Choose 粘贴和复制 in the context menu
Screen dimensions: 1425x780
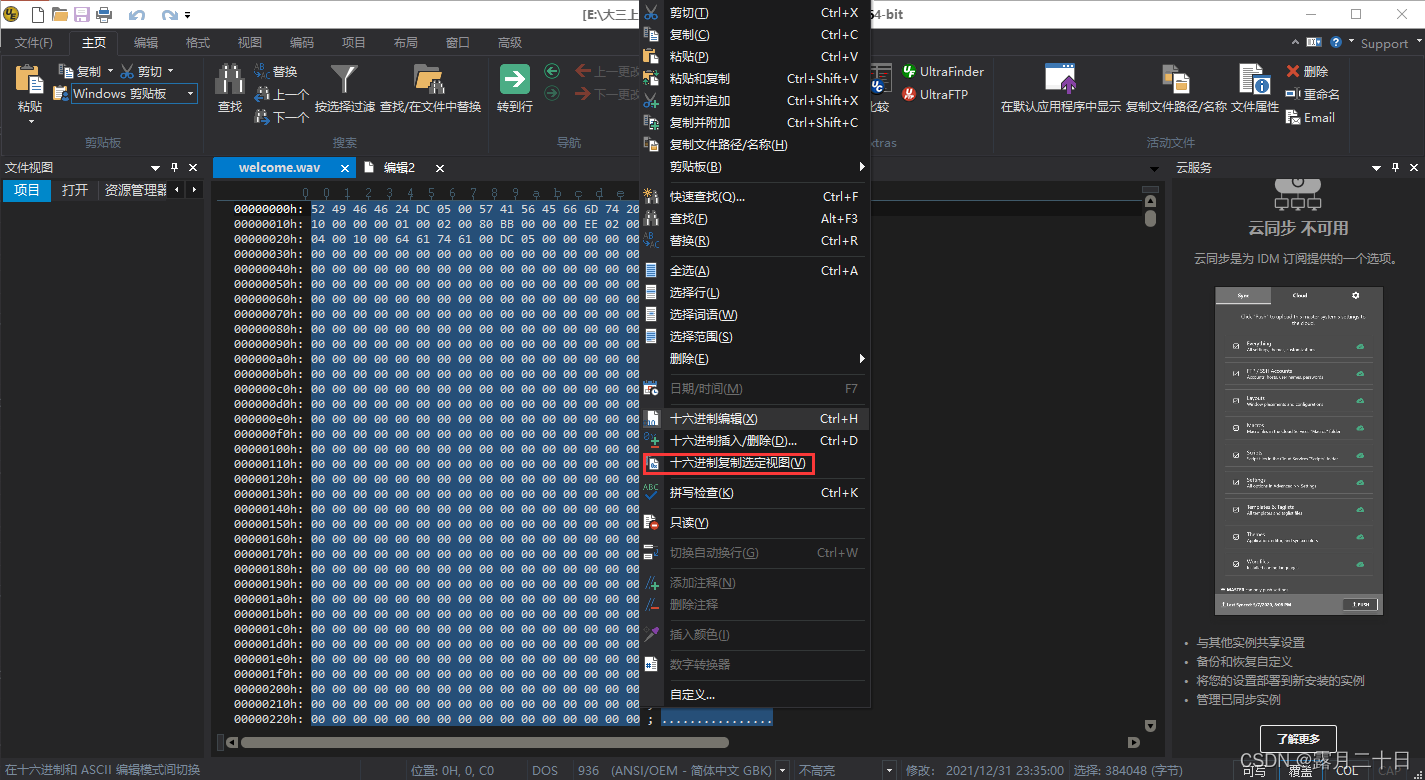pos(755,79)
